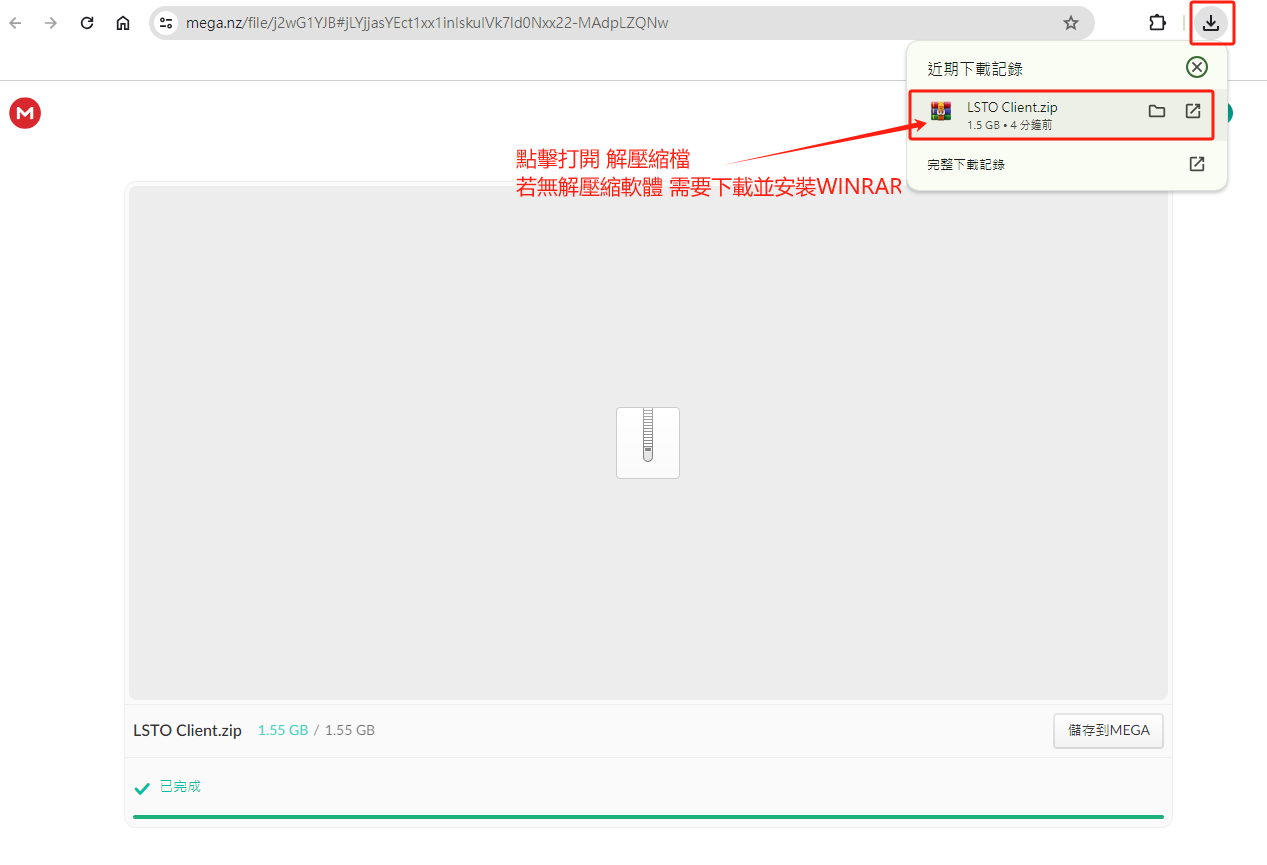Reload the current MEGA page
Viewport: 1267px width, 865px height.
87,23
